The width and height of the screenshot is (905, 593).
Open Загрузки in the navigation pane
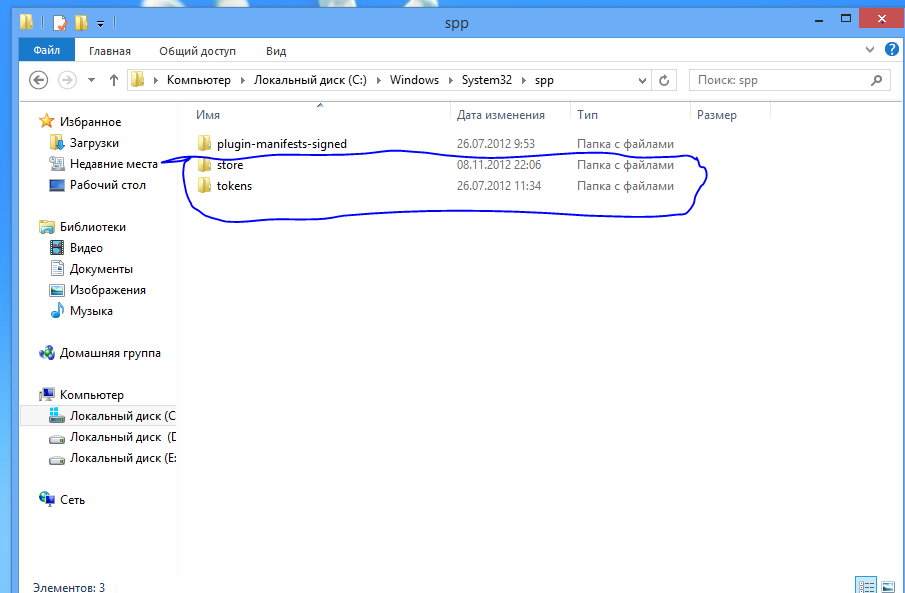[94, 143]
